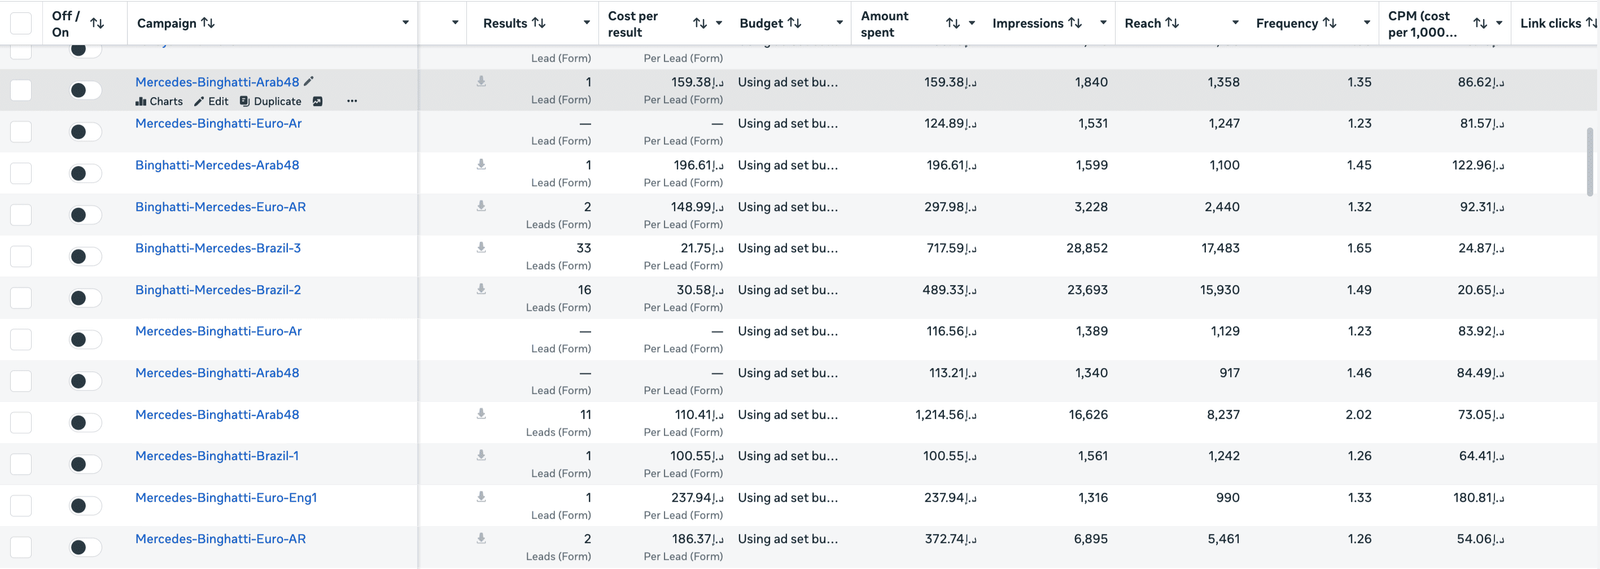This screenshot has width=1600, height=569.
Task: Duplicate the highlighted Mercedes-Binghatti-Arab48 campaign
Action: [x=270, y=101]
